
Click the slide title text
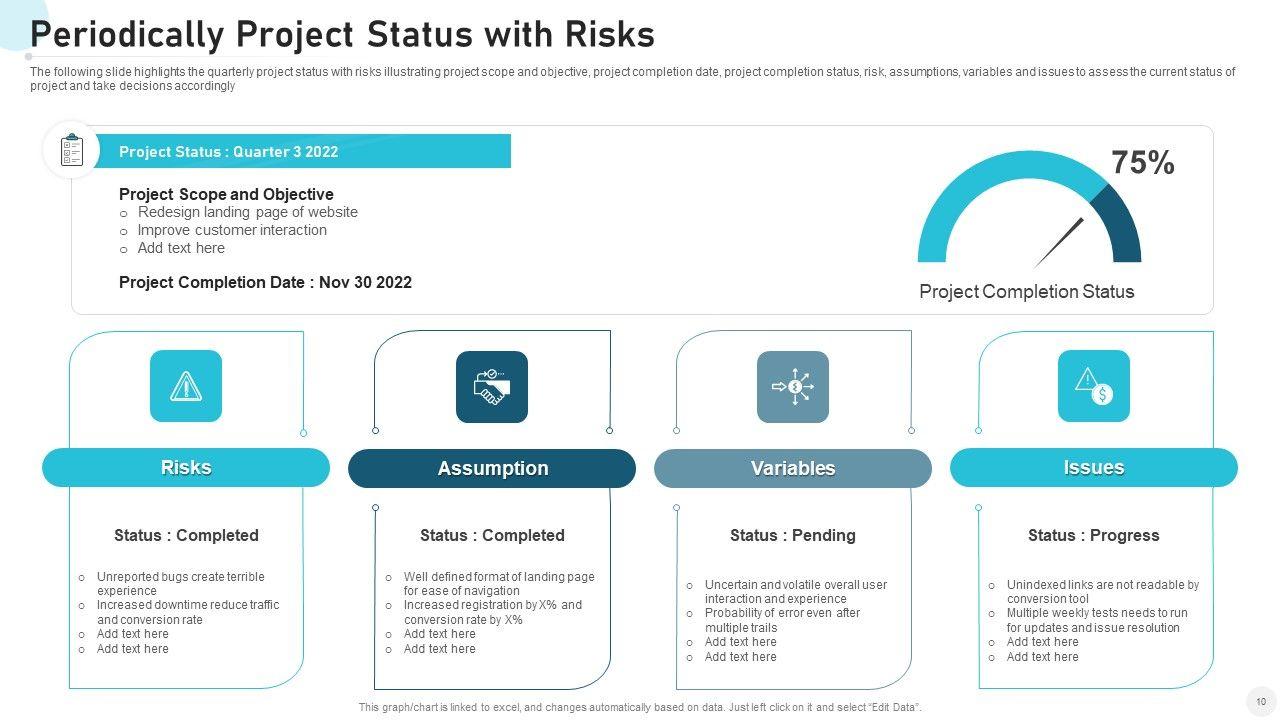point(342,35)
